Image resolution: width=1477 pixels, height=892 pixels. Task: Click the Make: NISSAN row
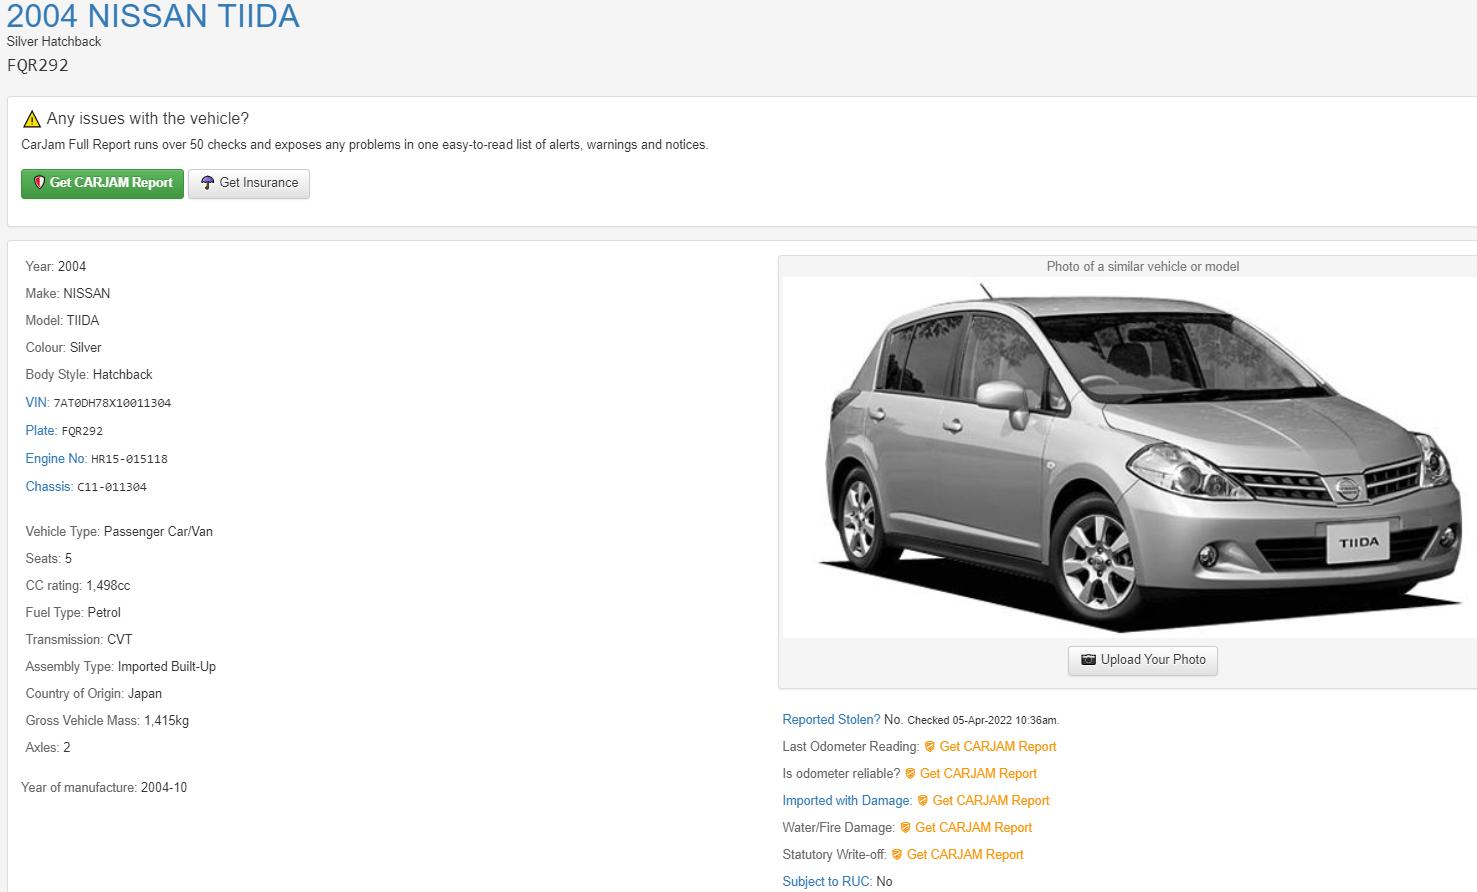pyautogui.click(x=68, y=293)
